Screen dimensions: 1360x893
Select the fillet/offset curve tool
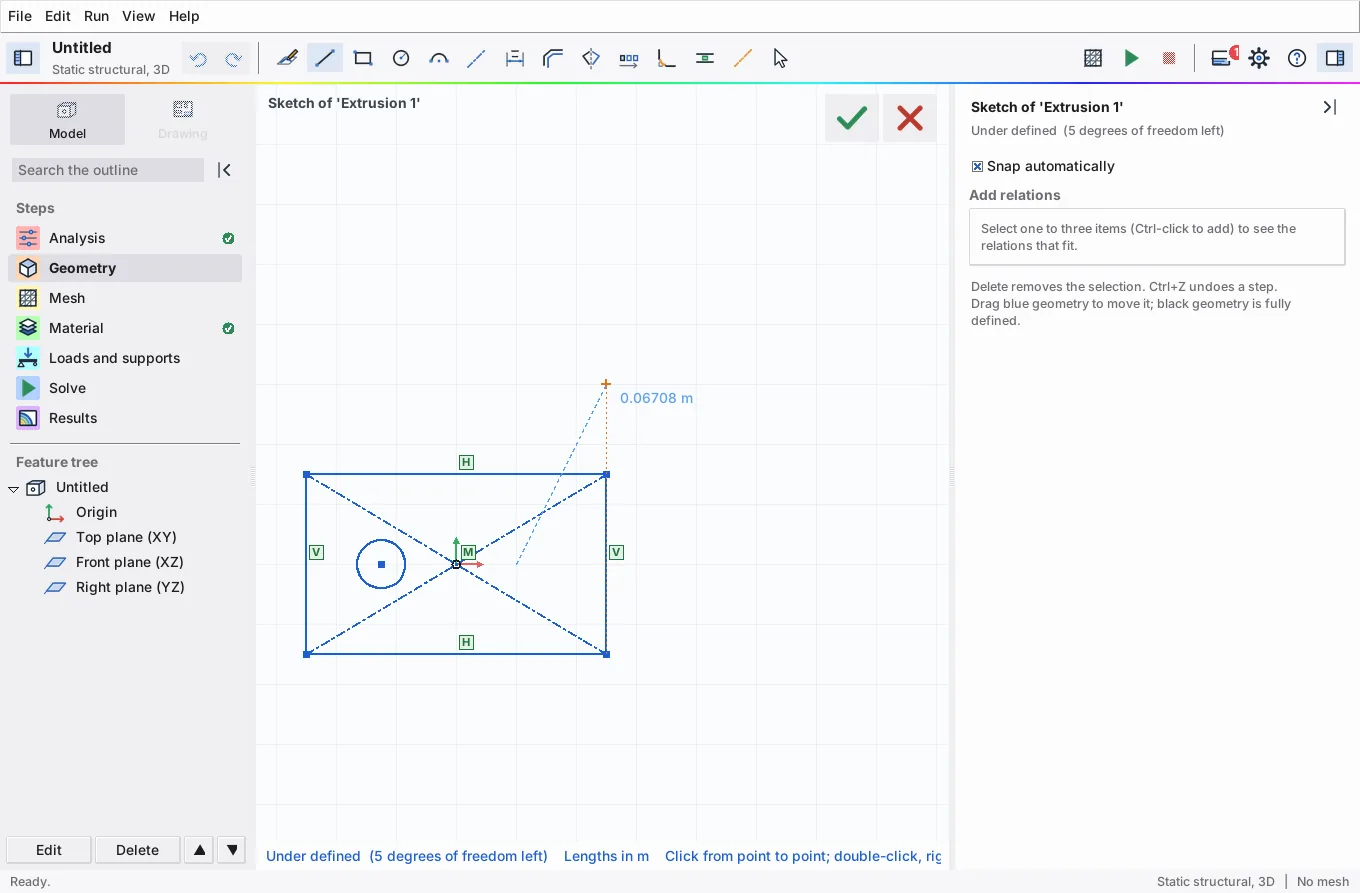pyautogui.click(x=553, y=58)
